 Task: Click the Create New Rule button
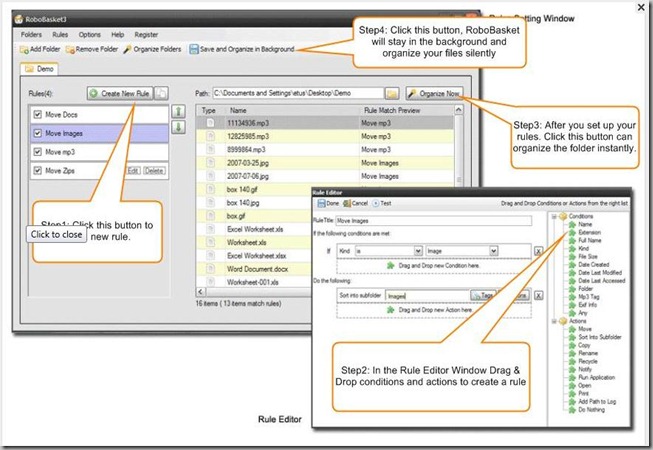point(120,93)
